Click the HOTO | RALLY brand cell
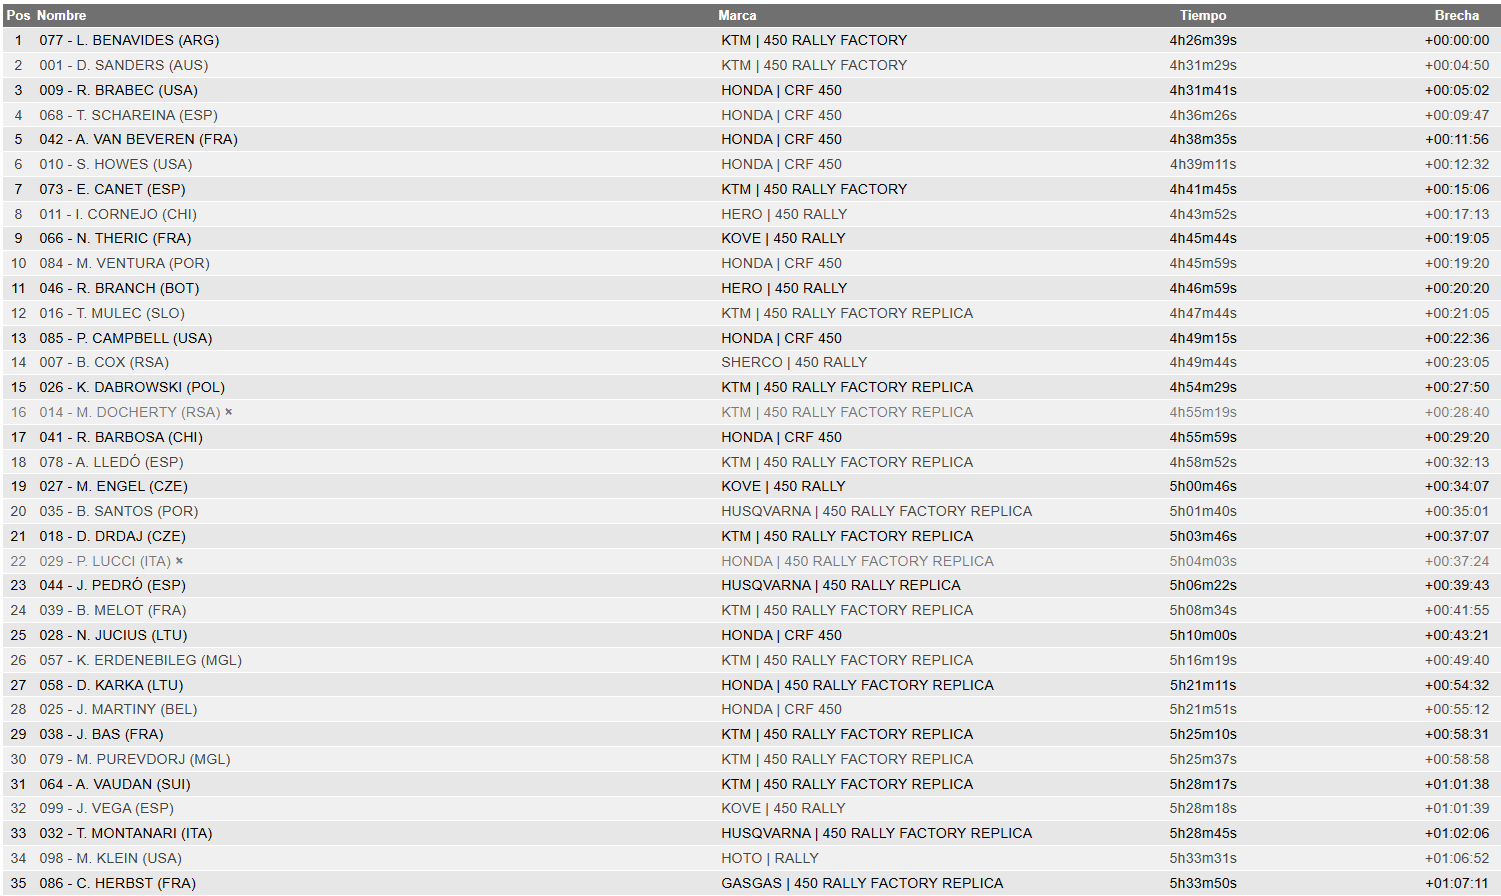This screenshot has height=896, width=1501. [770, 858]
